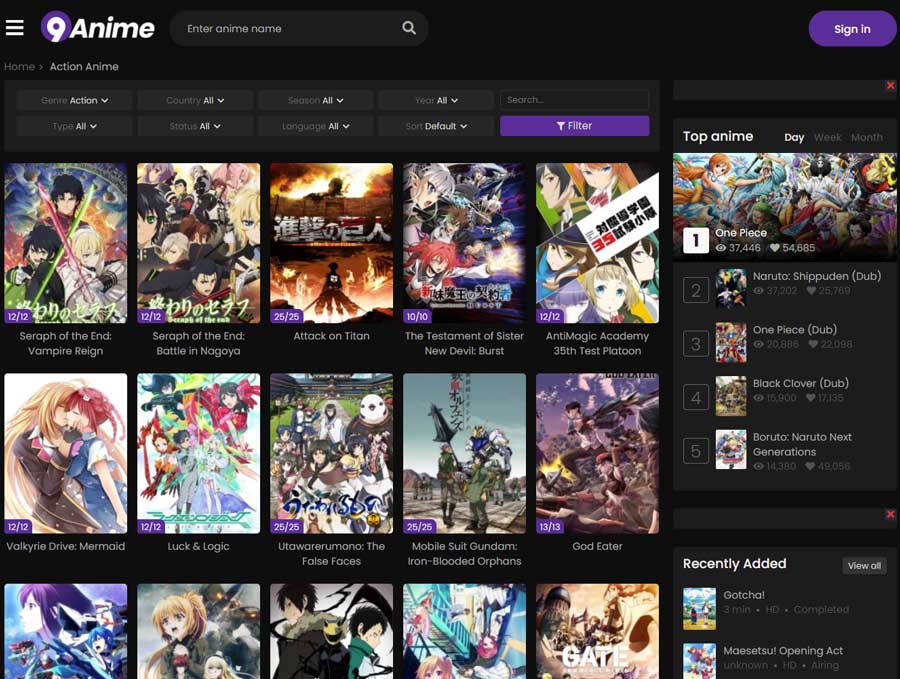Click rank 2 badge for Naruto Shippuden

coord(696,290)
